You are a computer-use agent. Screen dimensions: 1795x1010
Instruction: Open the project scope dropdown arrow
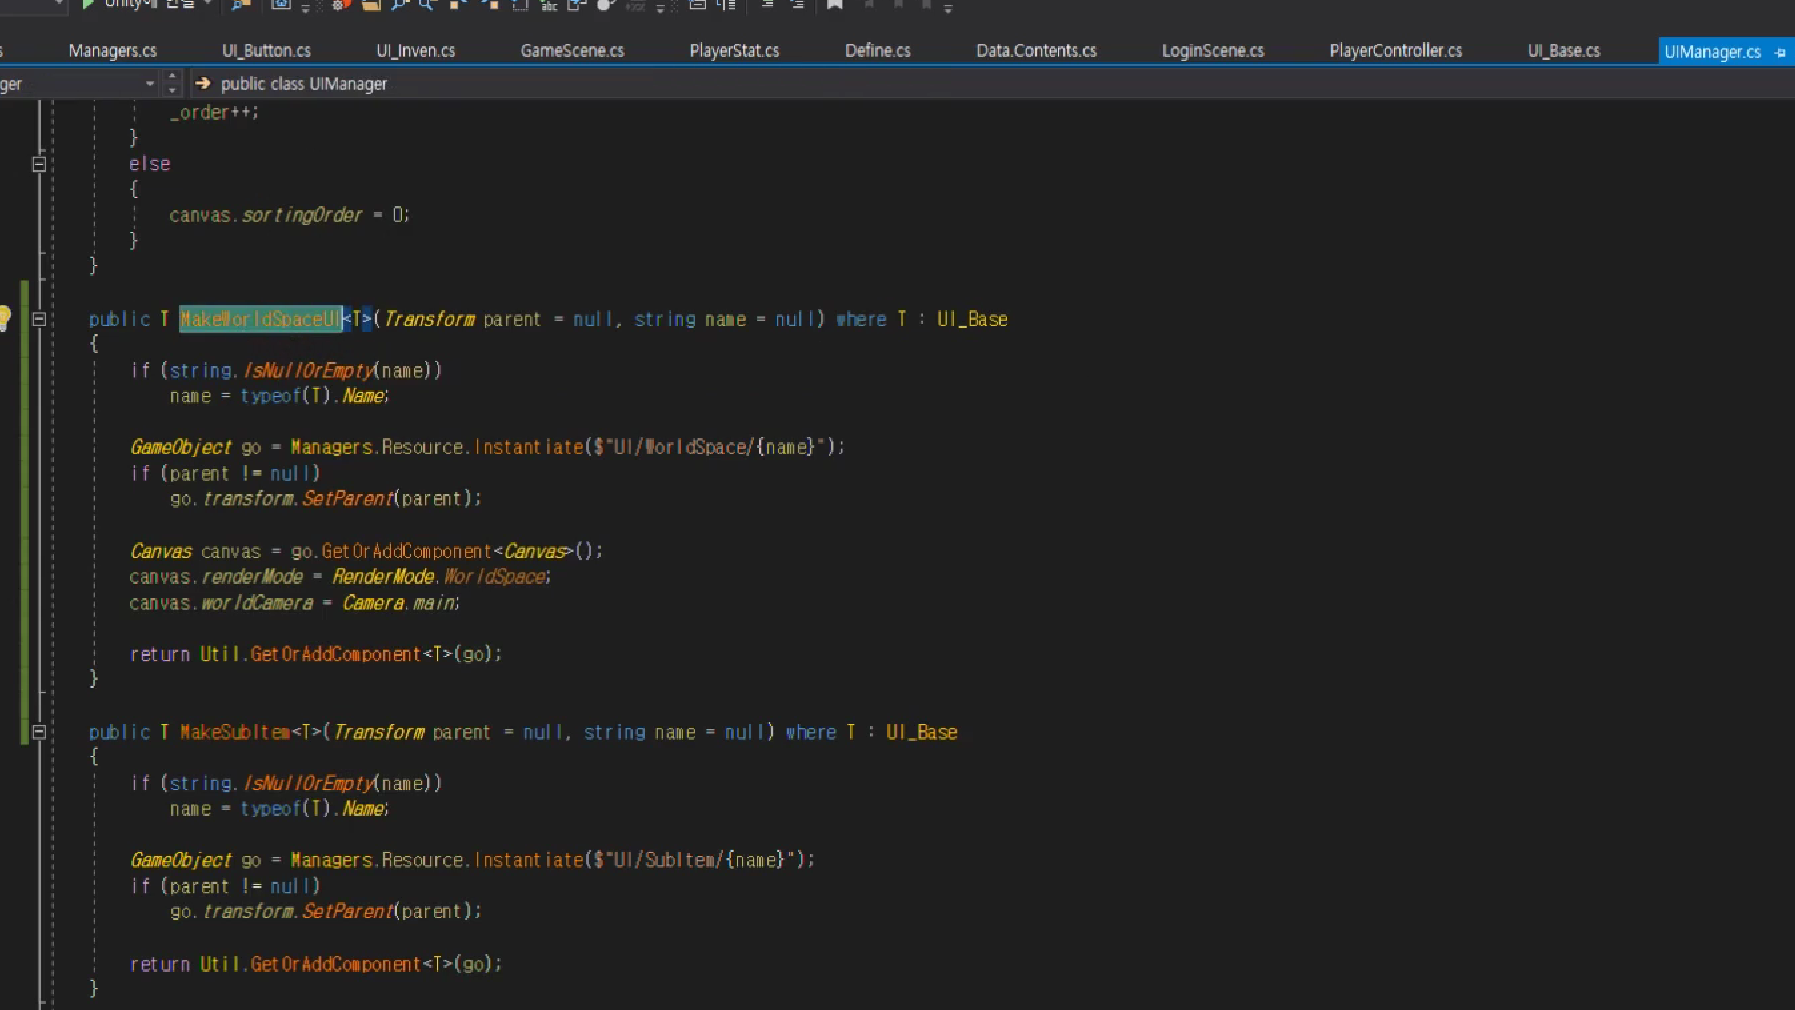click(x=150, y=83)
